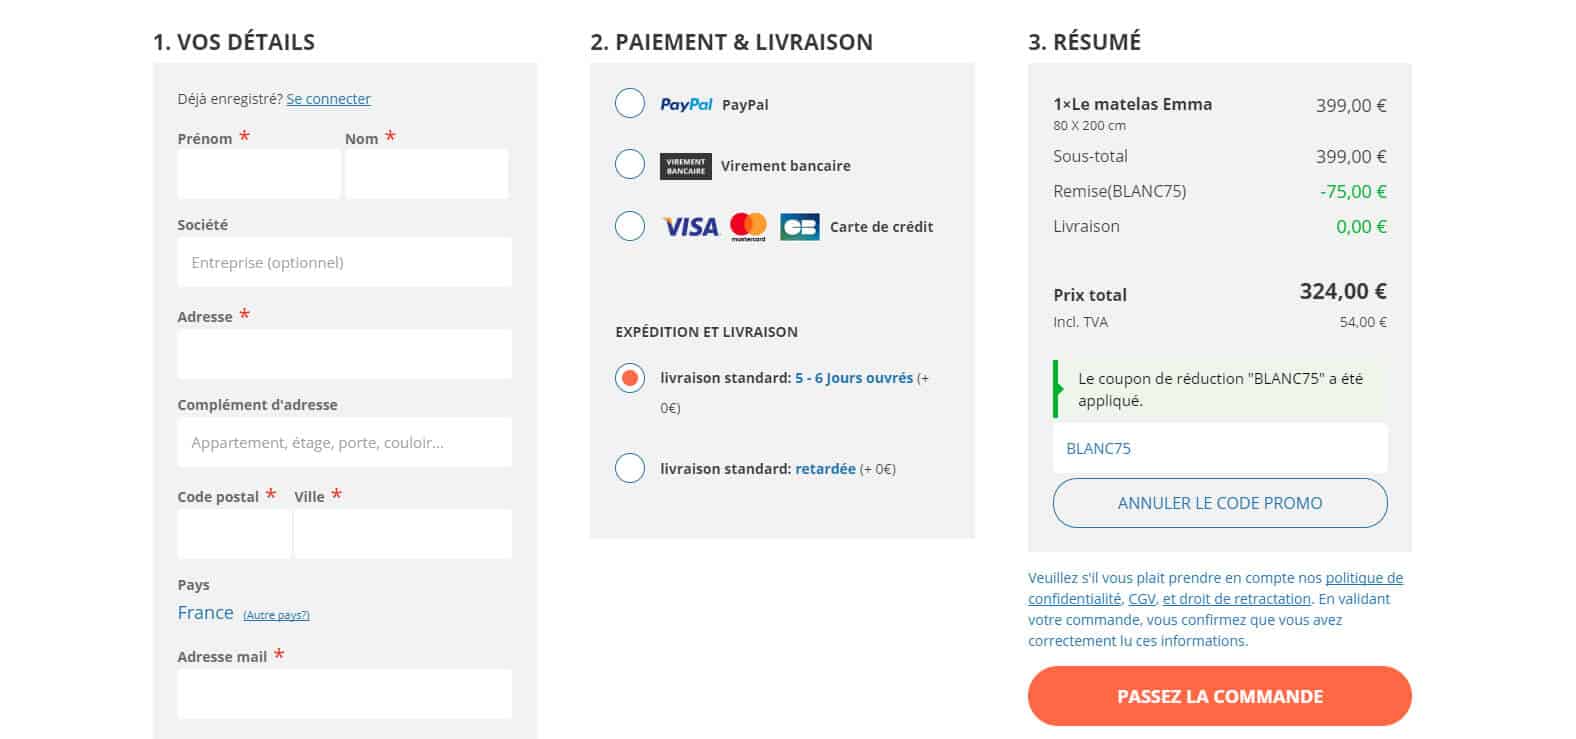The height and width of the screenshot is (739, 1576).
Task: Select Virement bancaire radio button
Action: click(630, 164)
